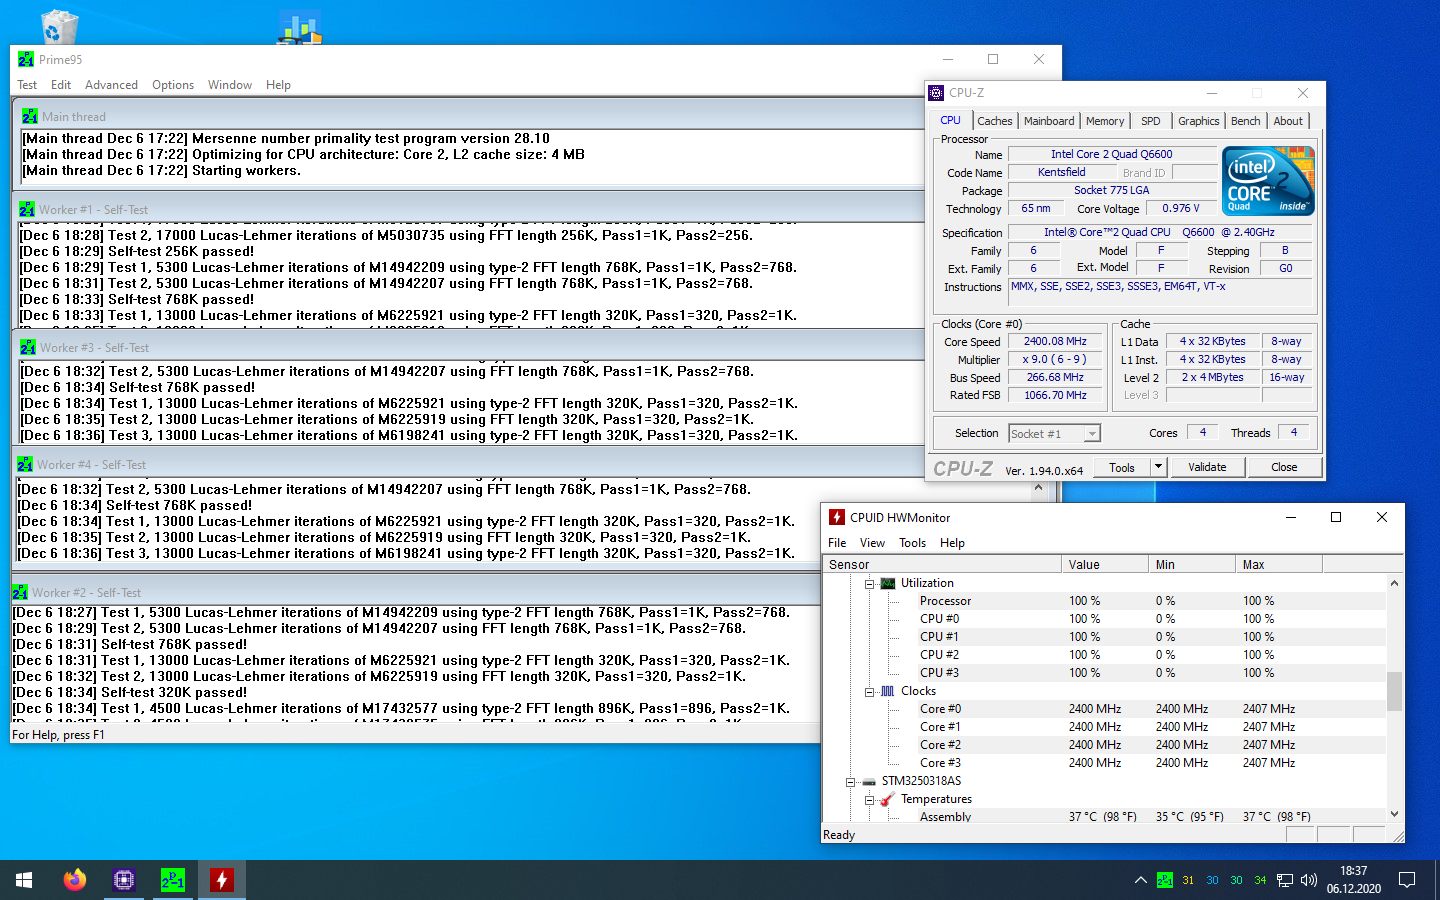
Task: Click the Prime95 system tray icon
Action: tap(1165, 880)
